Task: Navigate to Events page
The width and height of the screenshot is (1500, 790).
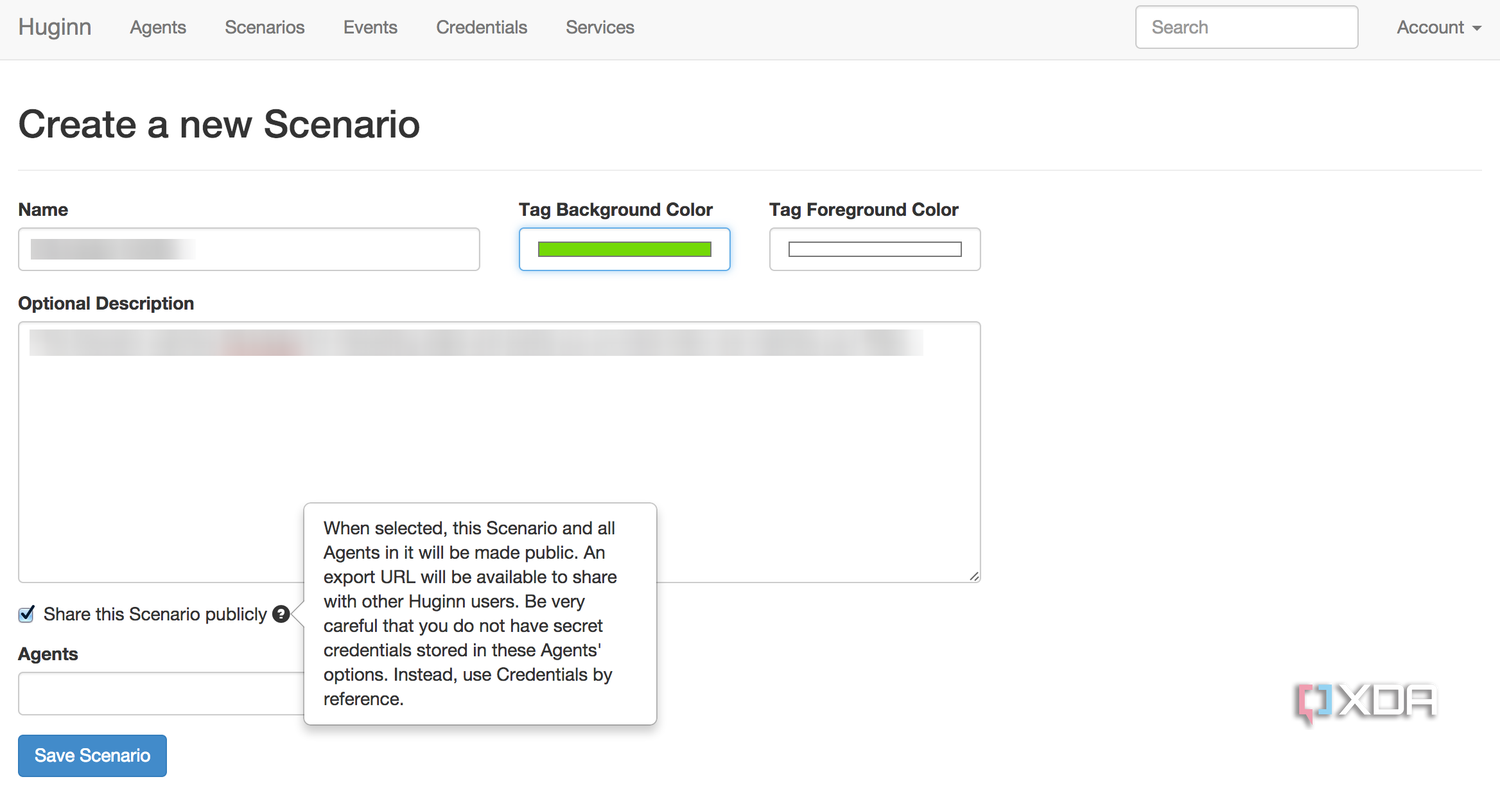Action: (x=371, y=28)
